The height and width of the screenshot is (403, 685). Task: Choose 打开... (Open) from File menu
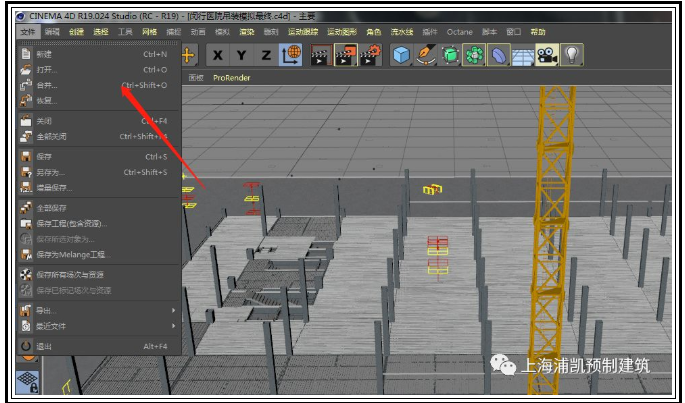pos(99,70)
